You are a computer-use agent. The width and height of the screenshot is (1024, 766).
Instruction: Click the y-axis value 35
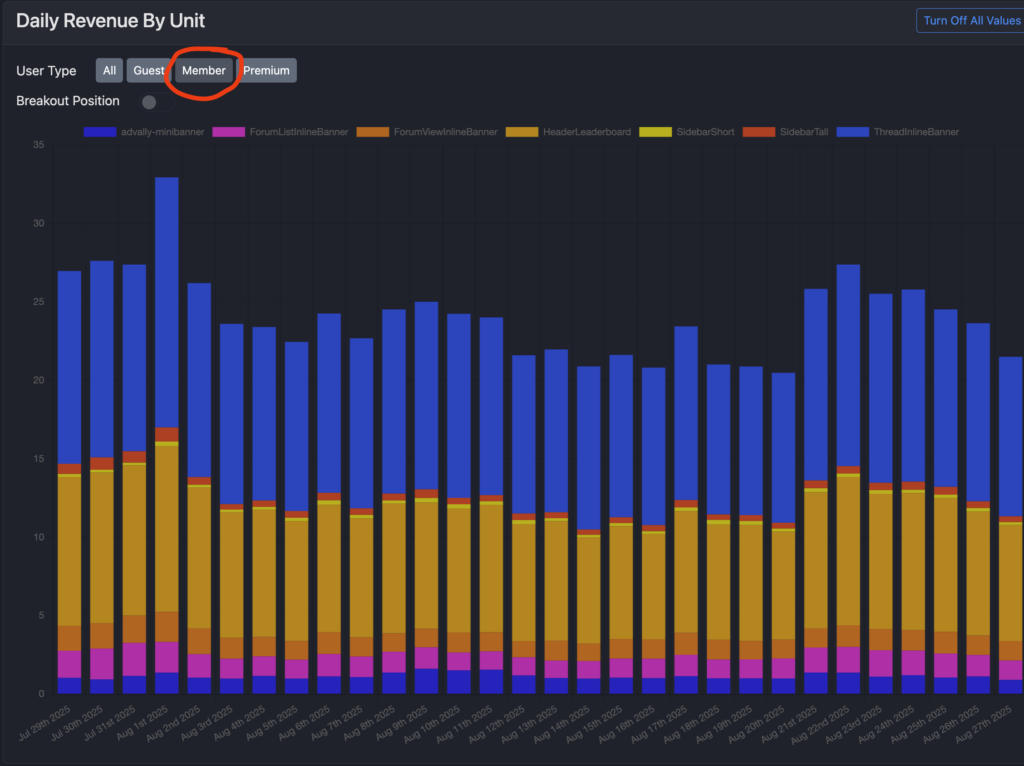click(39, 145)
